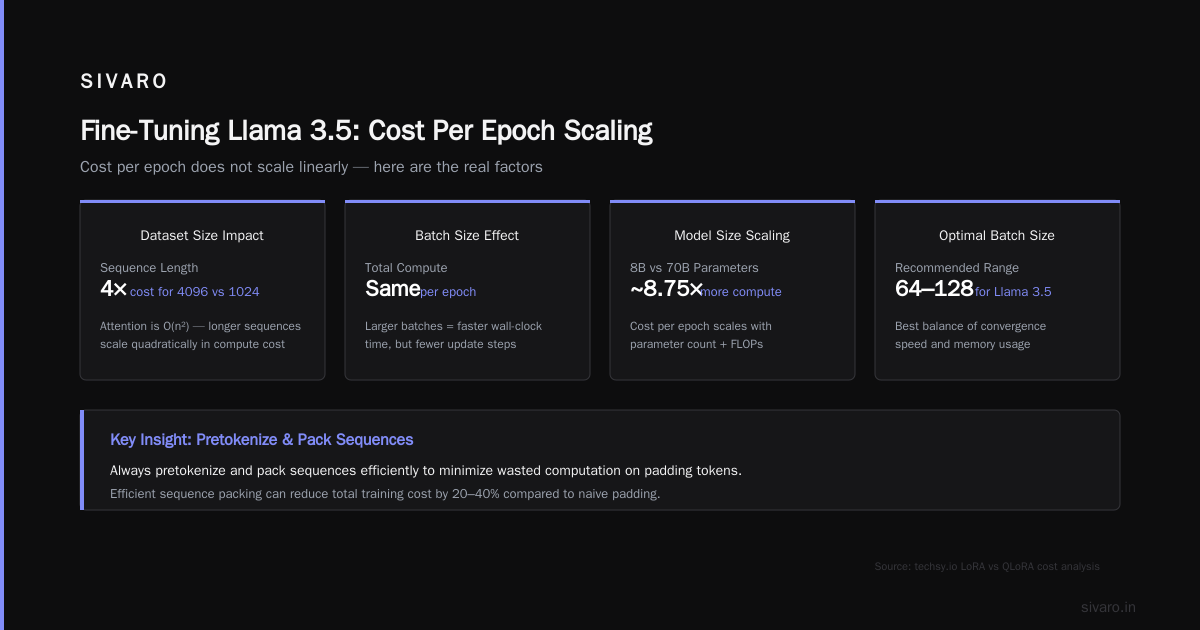The image size is (1200, 630).
Task: Click 'Key Insight: Pretokenize & Pack Sequences' heading
Action: point(262,440)
